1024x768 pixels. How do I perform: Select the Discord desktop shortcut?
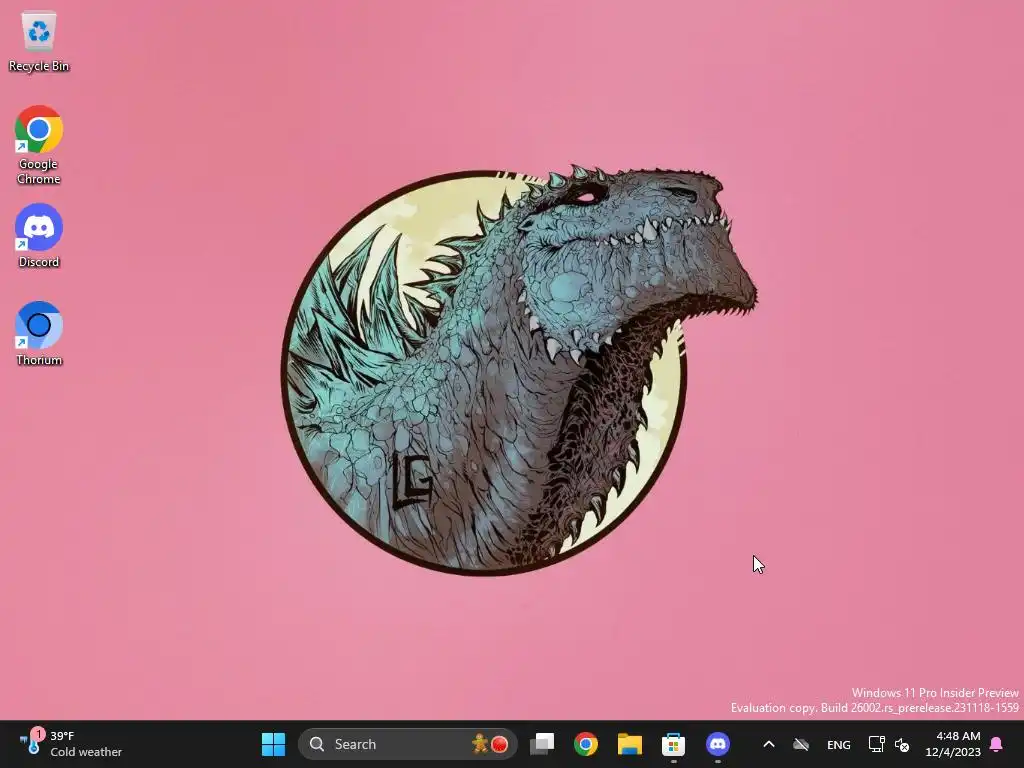(x=39, y=236)
